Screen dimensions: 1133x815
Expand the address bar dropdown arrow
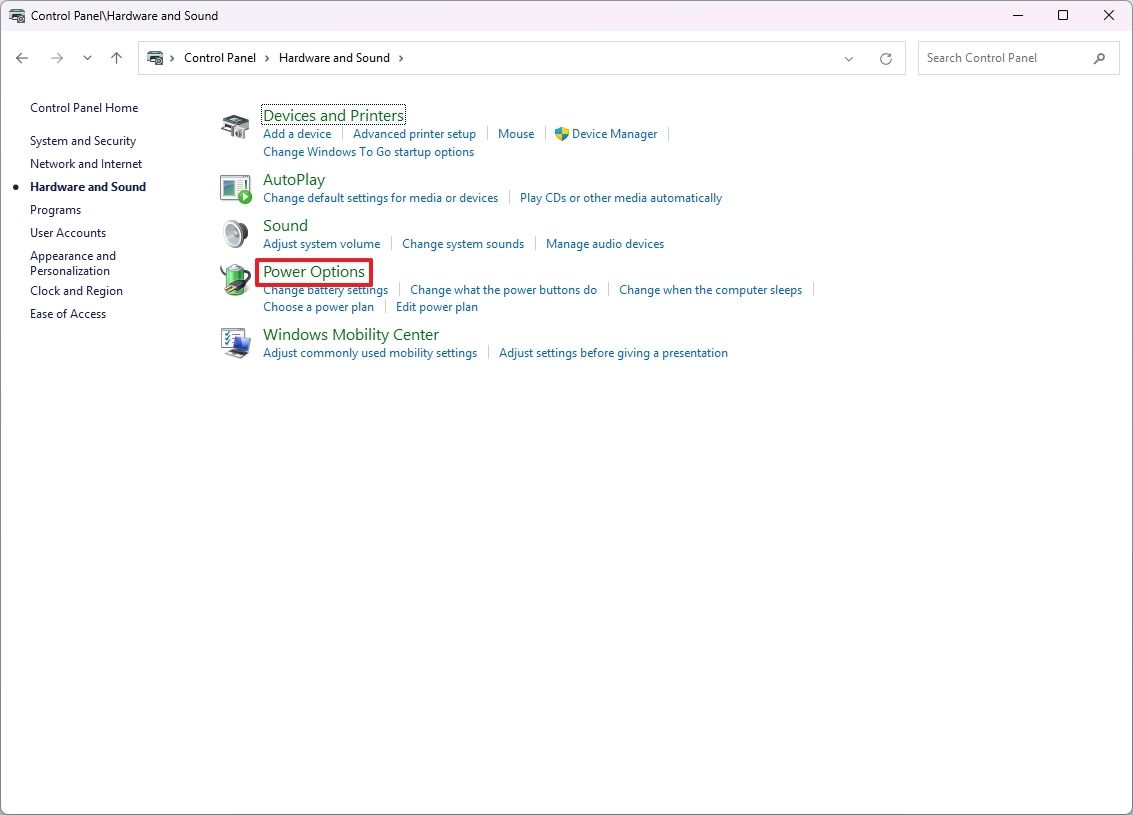tap(849, 58)
